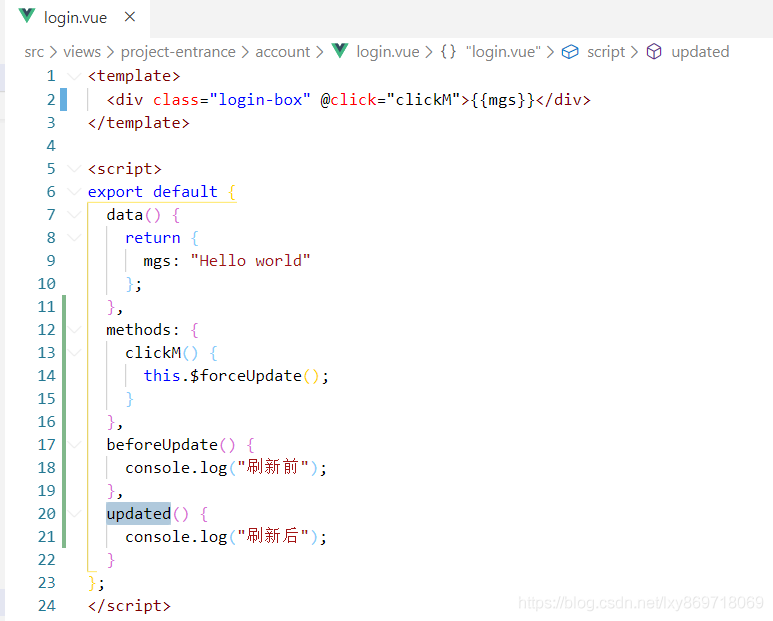The height and width of the screenshot is (621, 773).
Task: Click the highlighted updated method name
Action: click(x=139, y=514)
